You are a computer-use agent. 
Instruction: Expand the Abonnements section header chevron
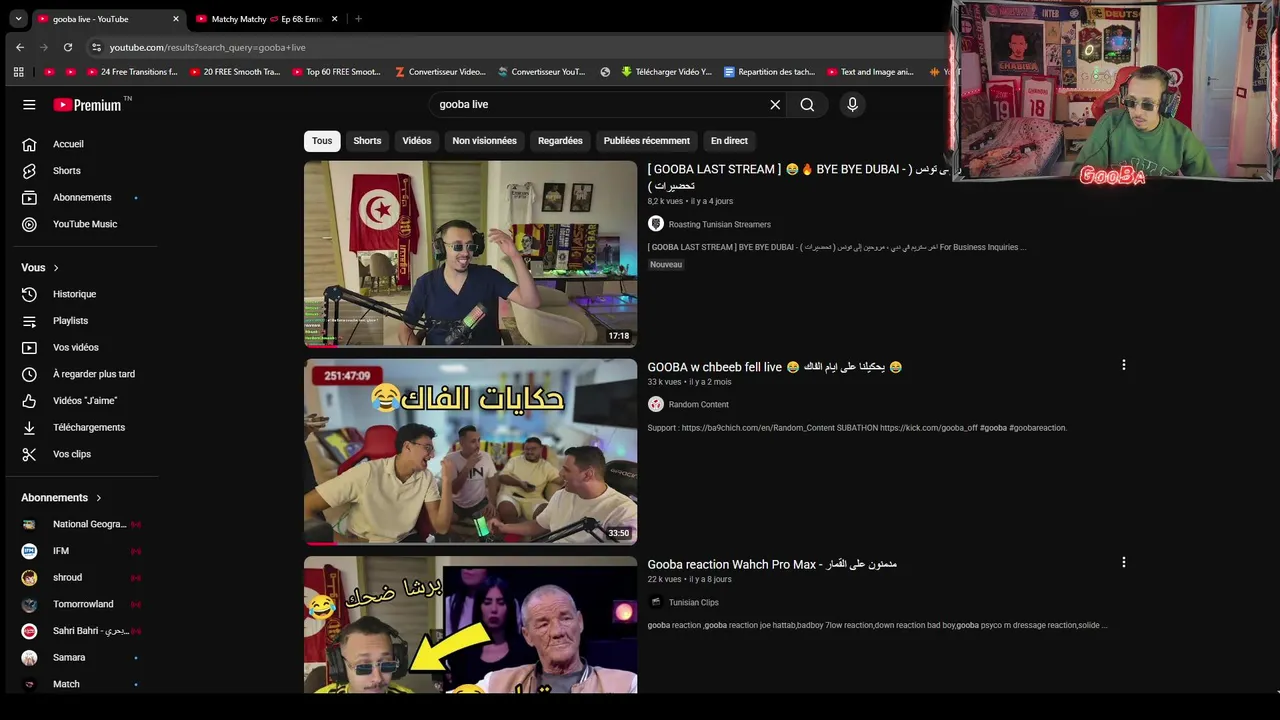click(x=98, y=498)
